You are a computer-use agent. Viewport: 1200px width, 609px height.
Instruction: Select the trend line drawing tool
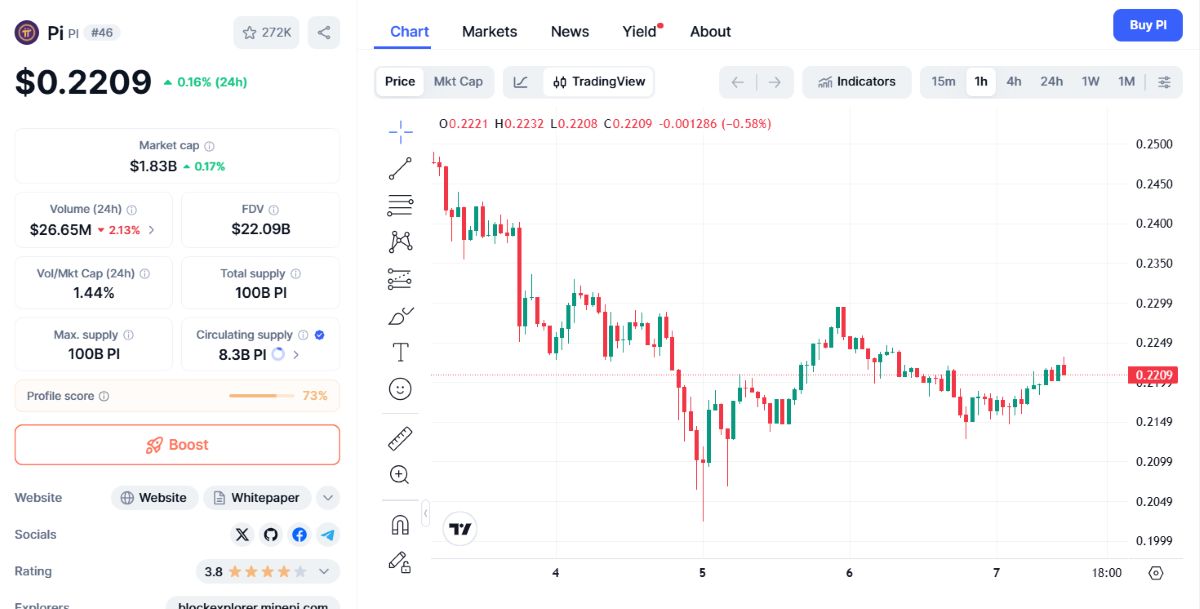click(400, 169)
